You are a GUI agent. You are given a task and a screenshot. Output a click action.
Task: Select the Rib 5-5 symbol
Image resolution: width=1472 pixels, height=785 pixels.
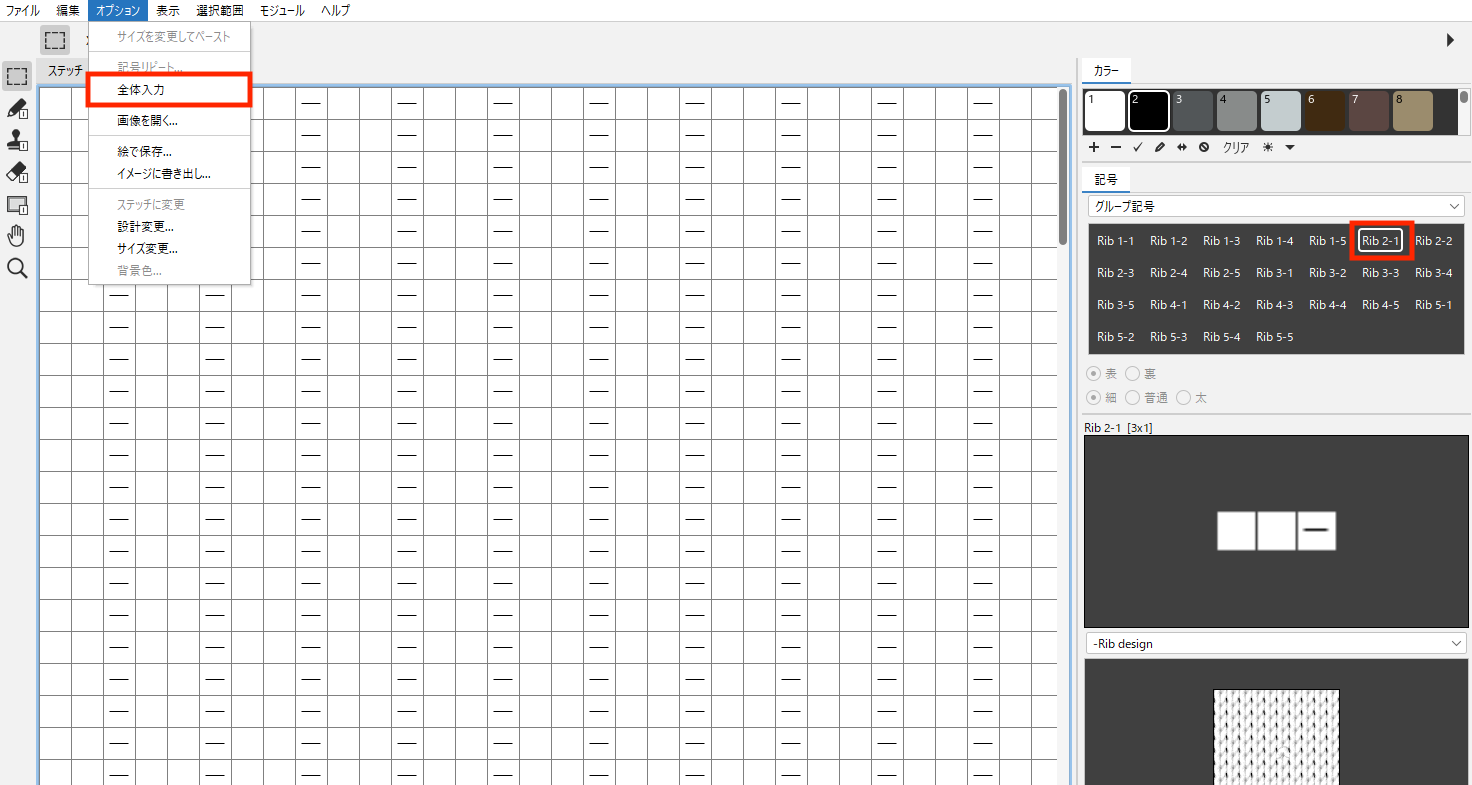click(1274, 337)
